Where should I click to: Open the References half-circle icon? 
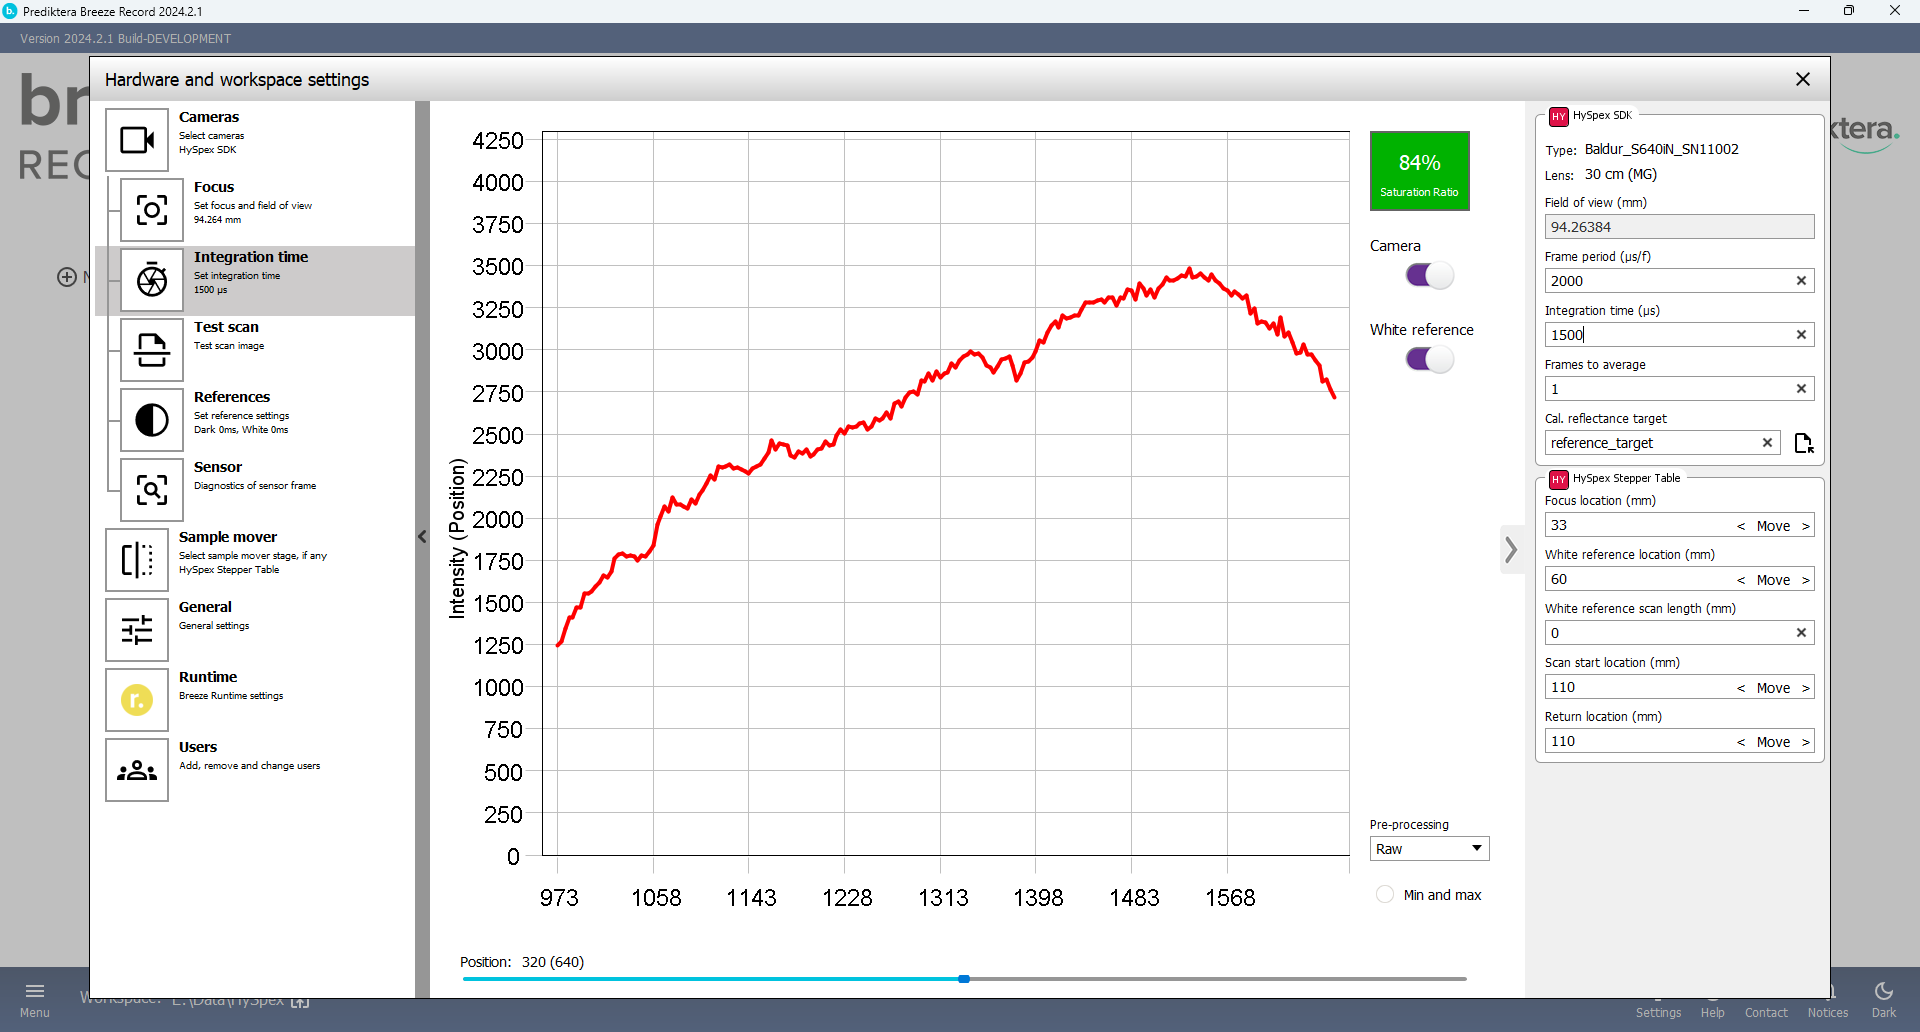pyautogui.click(x=152, y=420)
